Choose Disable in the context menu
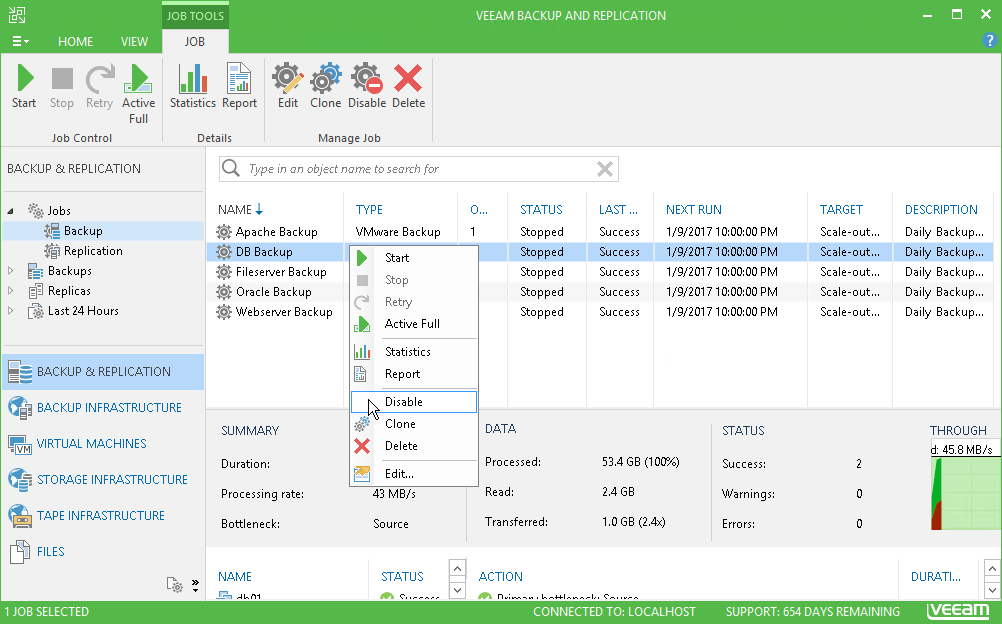 coord(413,402)
